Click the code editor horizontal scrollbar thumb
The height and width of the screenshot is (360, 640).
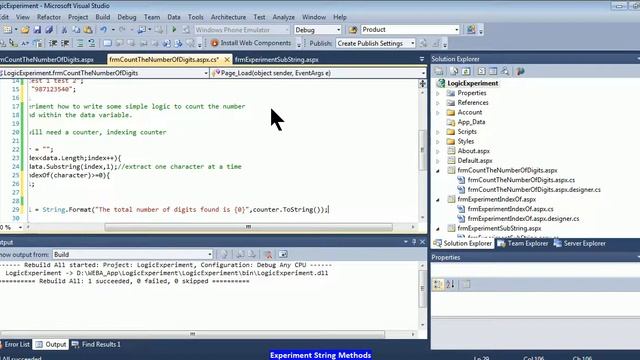point(248,227)
